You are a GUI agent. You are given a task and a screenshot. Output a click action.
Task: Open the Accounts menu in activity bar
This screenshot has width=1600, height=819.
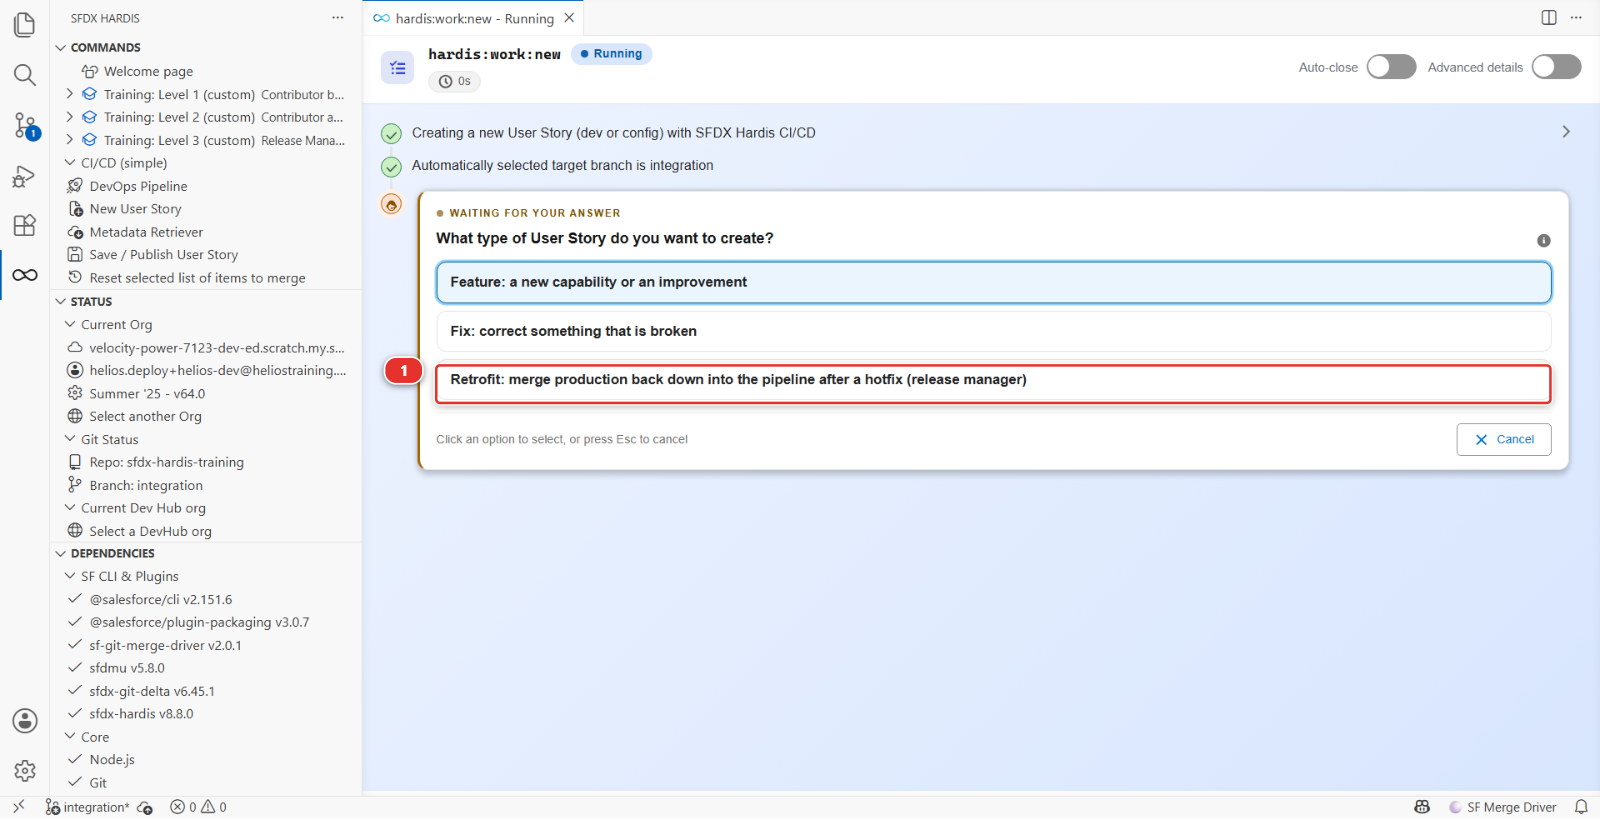point(25,721)
